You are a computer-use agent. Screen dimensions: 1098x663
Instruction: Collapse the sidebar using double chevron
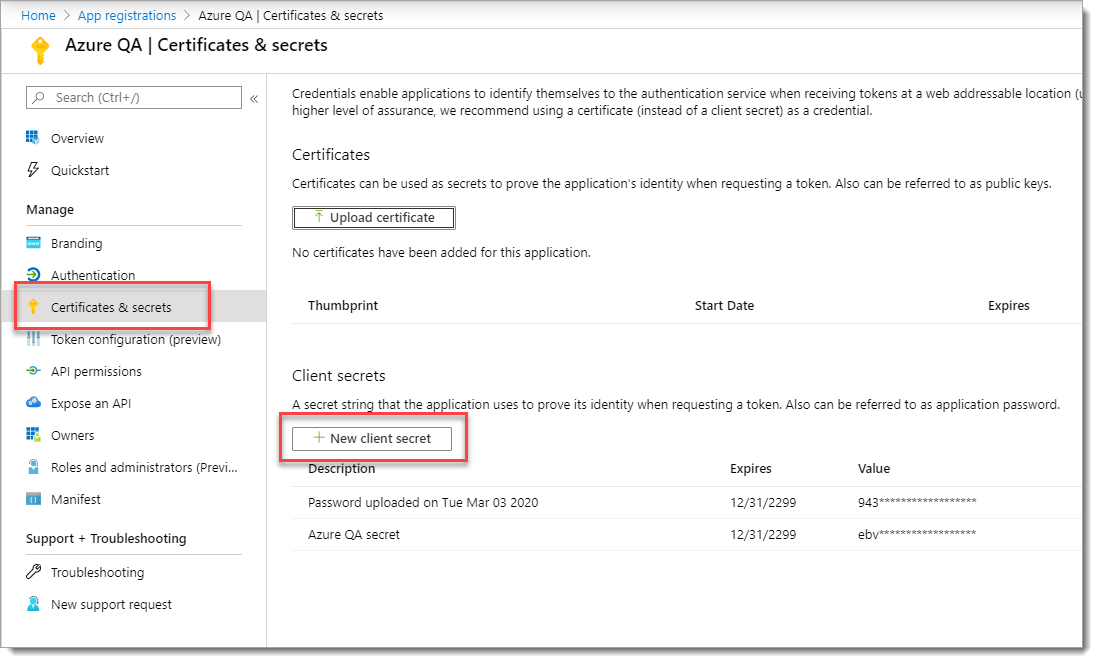(x=254, y=98)
